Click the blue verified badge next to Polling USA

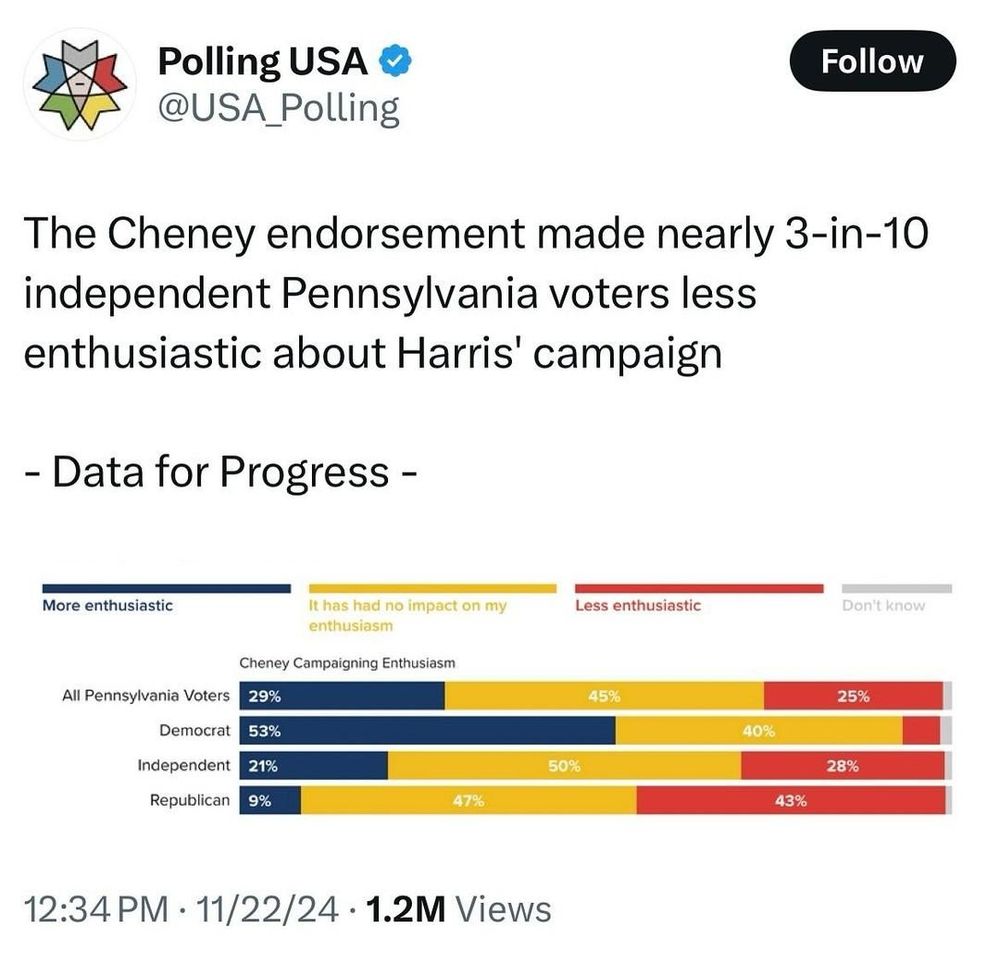pyautogui.click(x=394, y=59)
